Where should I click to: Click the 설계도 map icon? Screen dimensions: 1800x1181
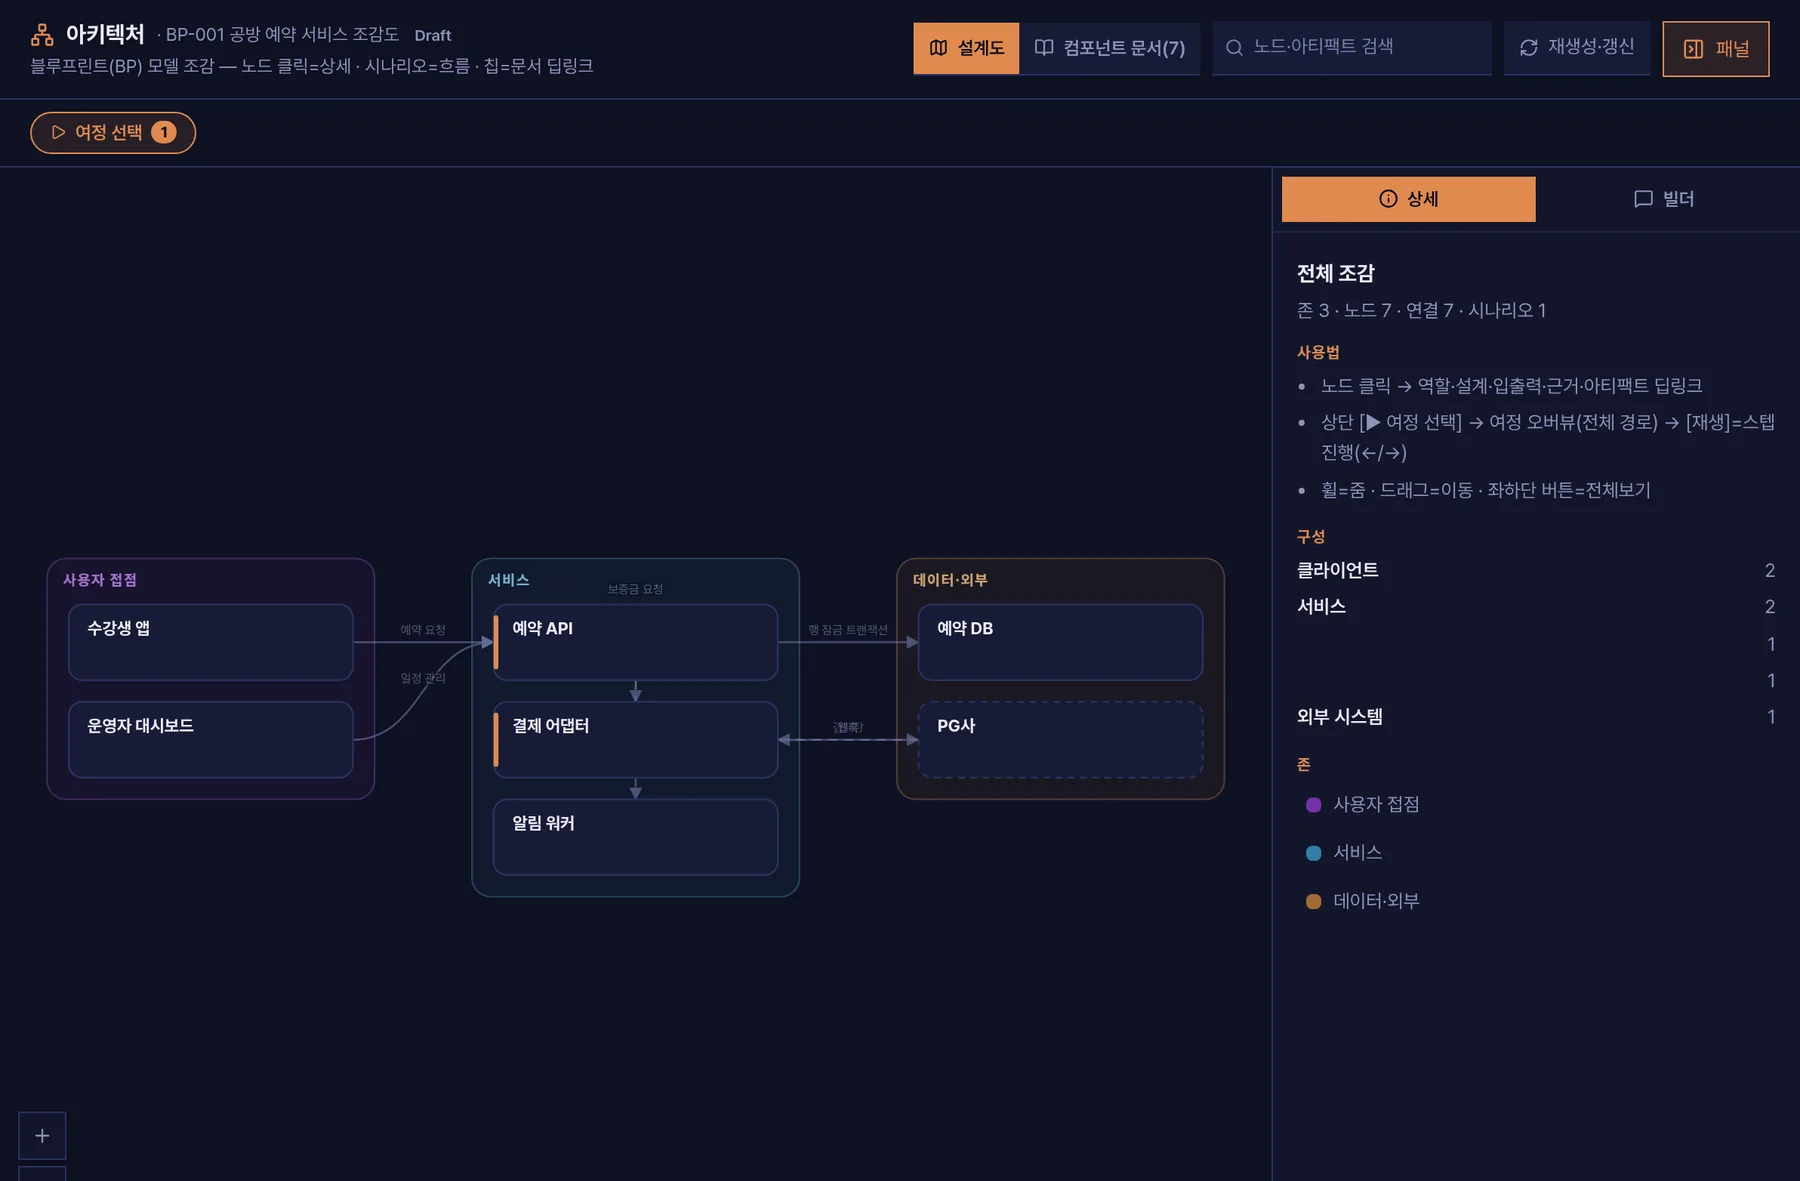[x=938, y=48]
